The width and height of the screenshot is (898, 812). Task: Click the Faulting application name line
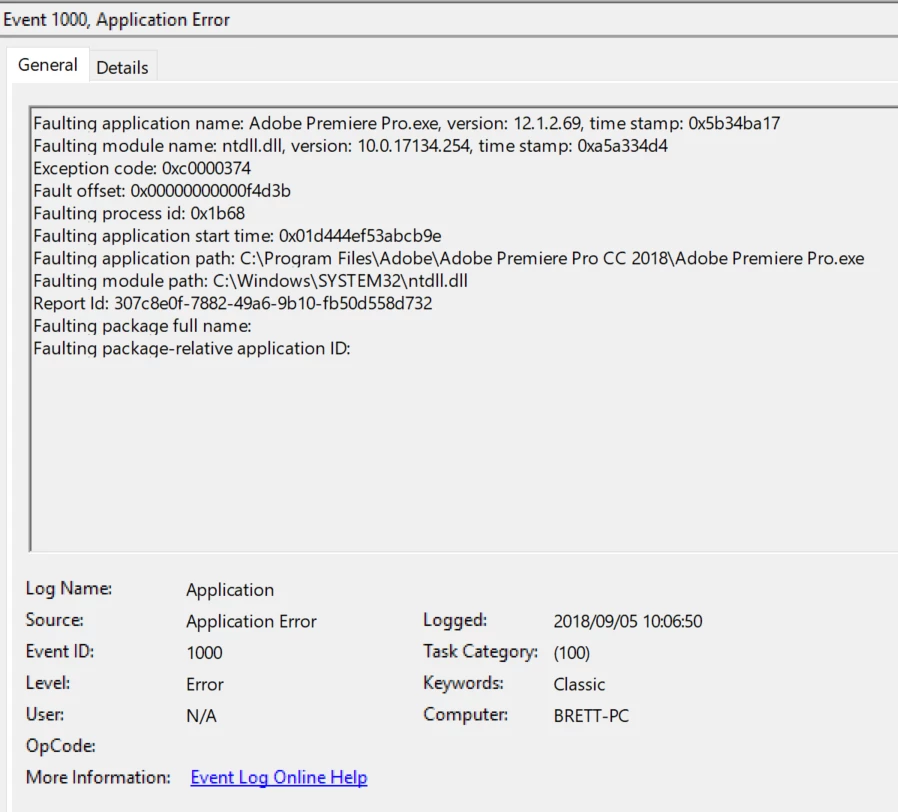(x=407, y=123)
